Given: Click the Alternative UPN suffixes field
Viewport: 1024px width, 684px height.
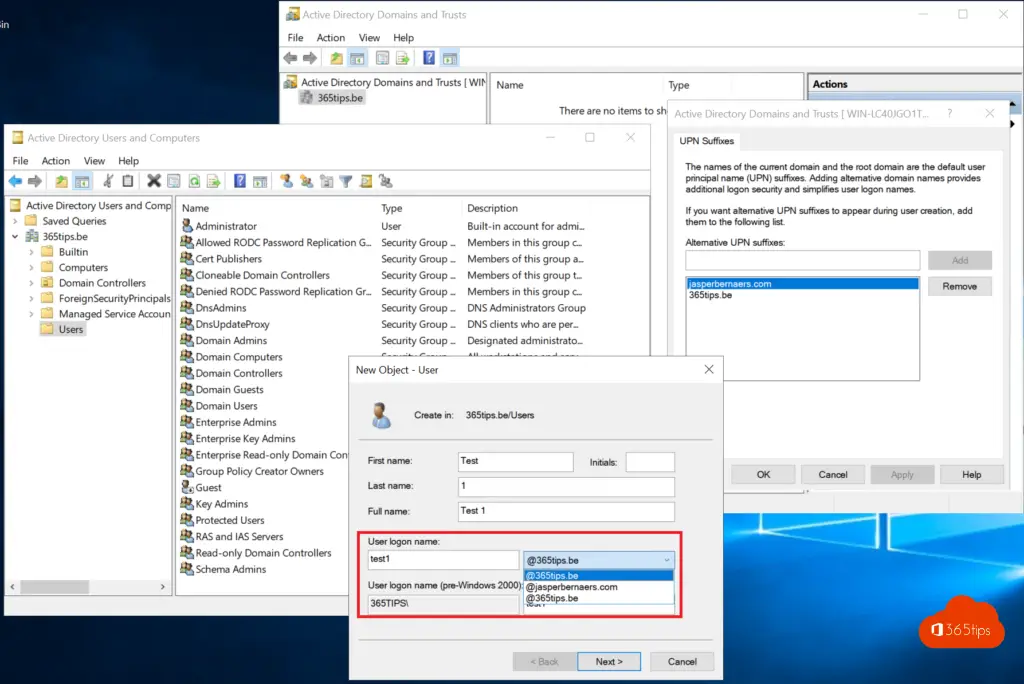Looking at the screenshot, I should 803,260.
